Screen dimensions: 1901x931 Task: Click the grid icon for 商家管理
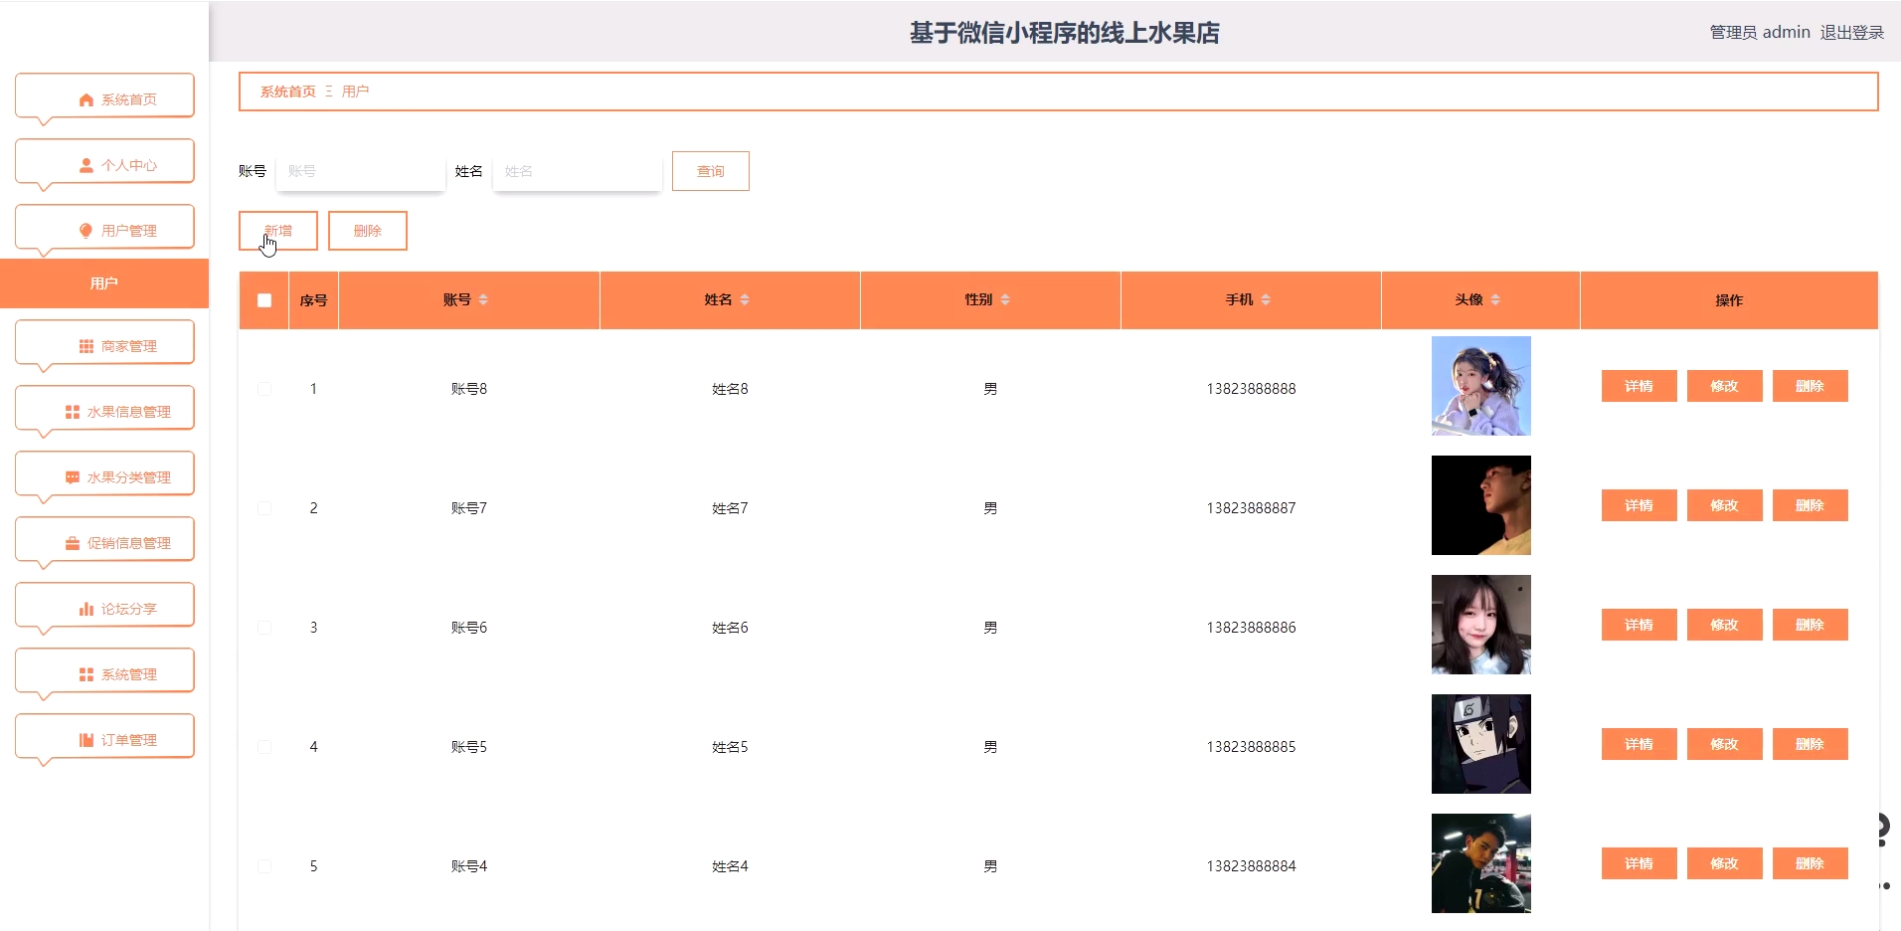coord(86,346)
